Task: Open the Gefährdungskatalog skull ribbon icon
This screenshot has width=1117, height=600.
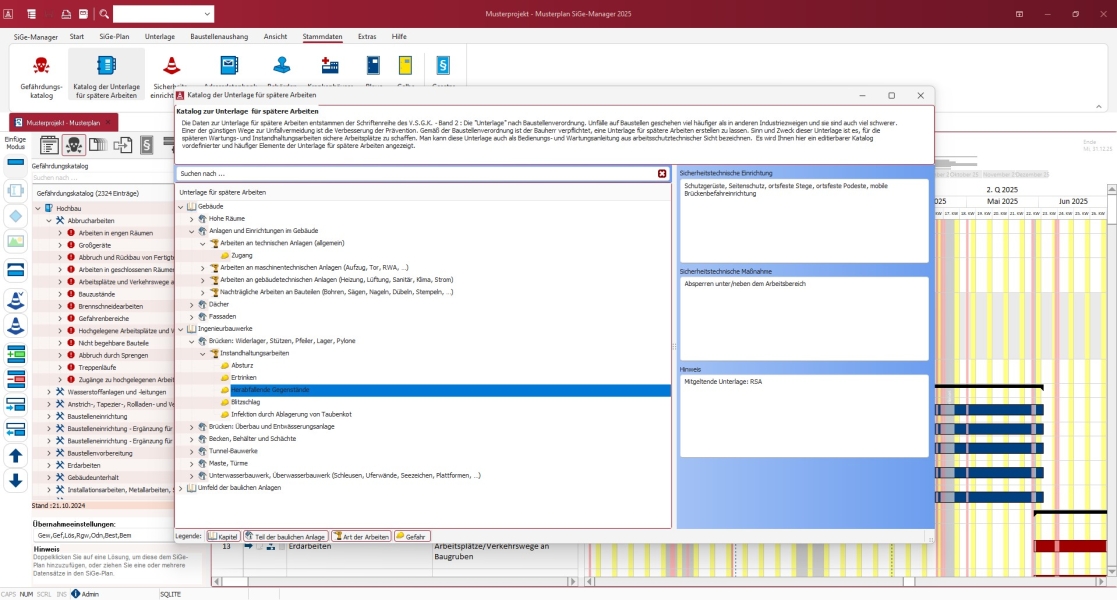Action: 41,75
